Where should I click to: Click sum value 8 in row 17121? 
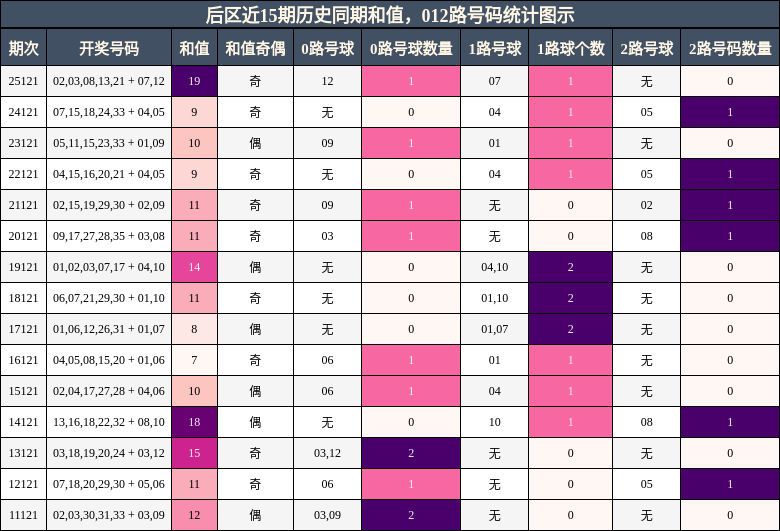[195, 329]
